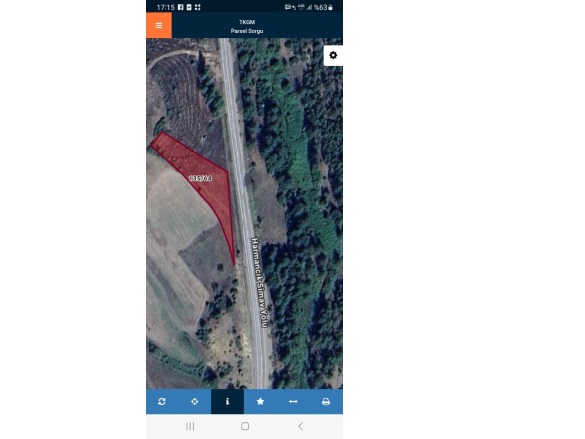Tap the Harmancık Simav Yolu road label
Viewport: 585px width, 439px height.
[260, 283]
